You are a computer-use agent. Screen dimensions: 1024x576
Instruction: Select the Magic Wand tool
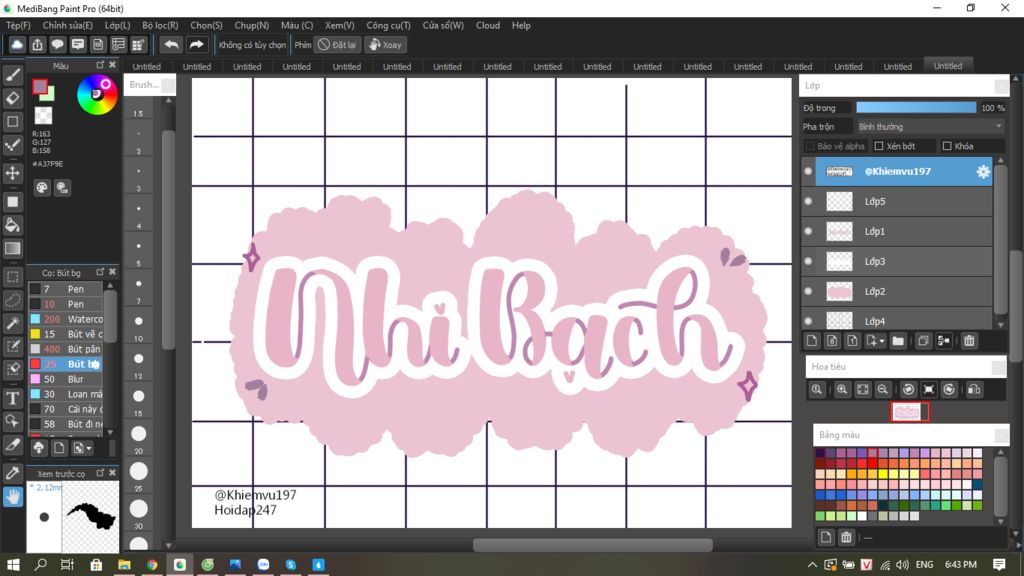(x=12, y=323)
